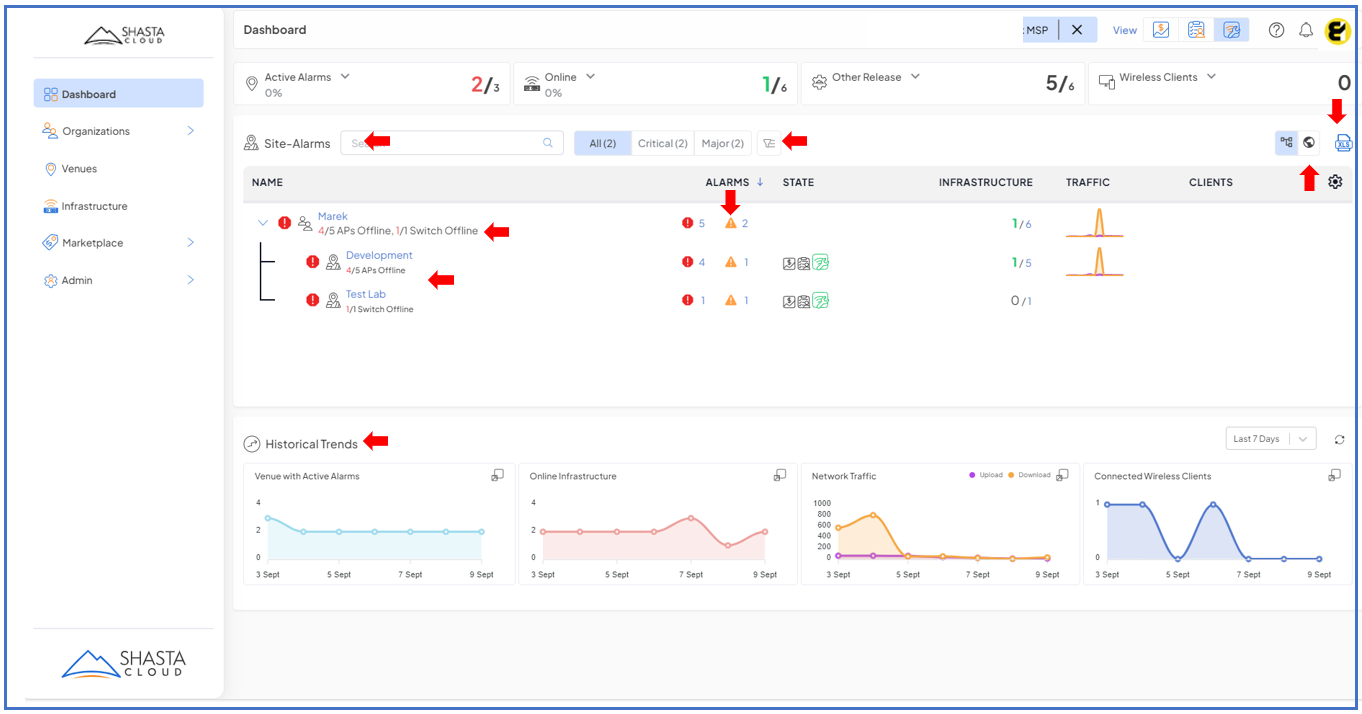The width and height of the screenshot is (1362, 714).
Task: Click Development's critical alarm count 4
Action: pos(702,262)
